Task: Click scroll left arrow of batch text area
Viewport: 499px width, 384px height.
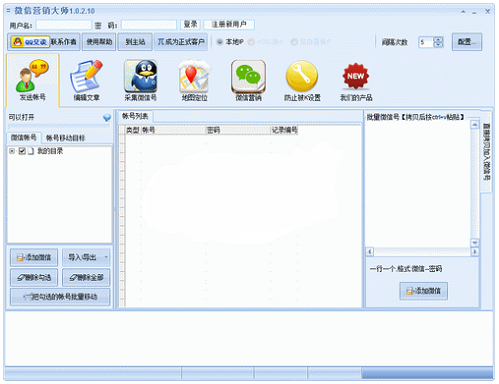Action: pyautogui.click(x=370, y=251)
